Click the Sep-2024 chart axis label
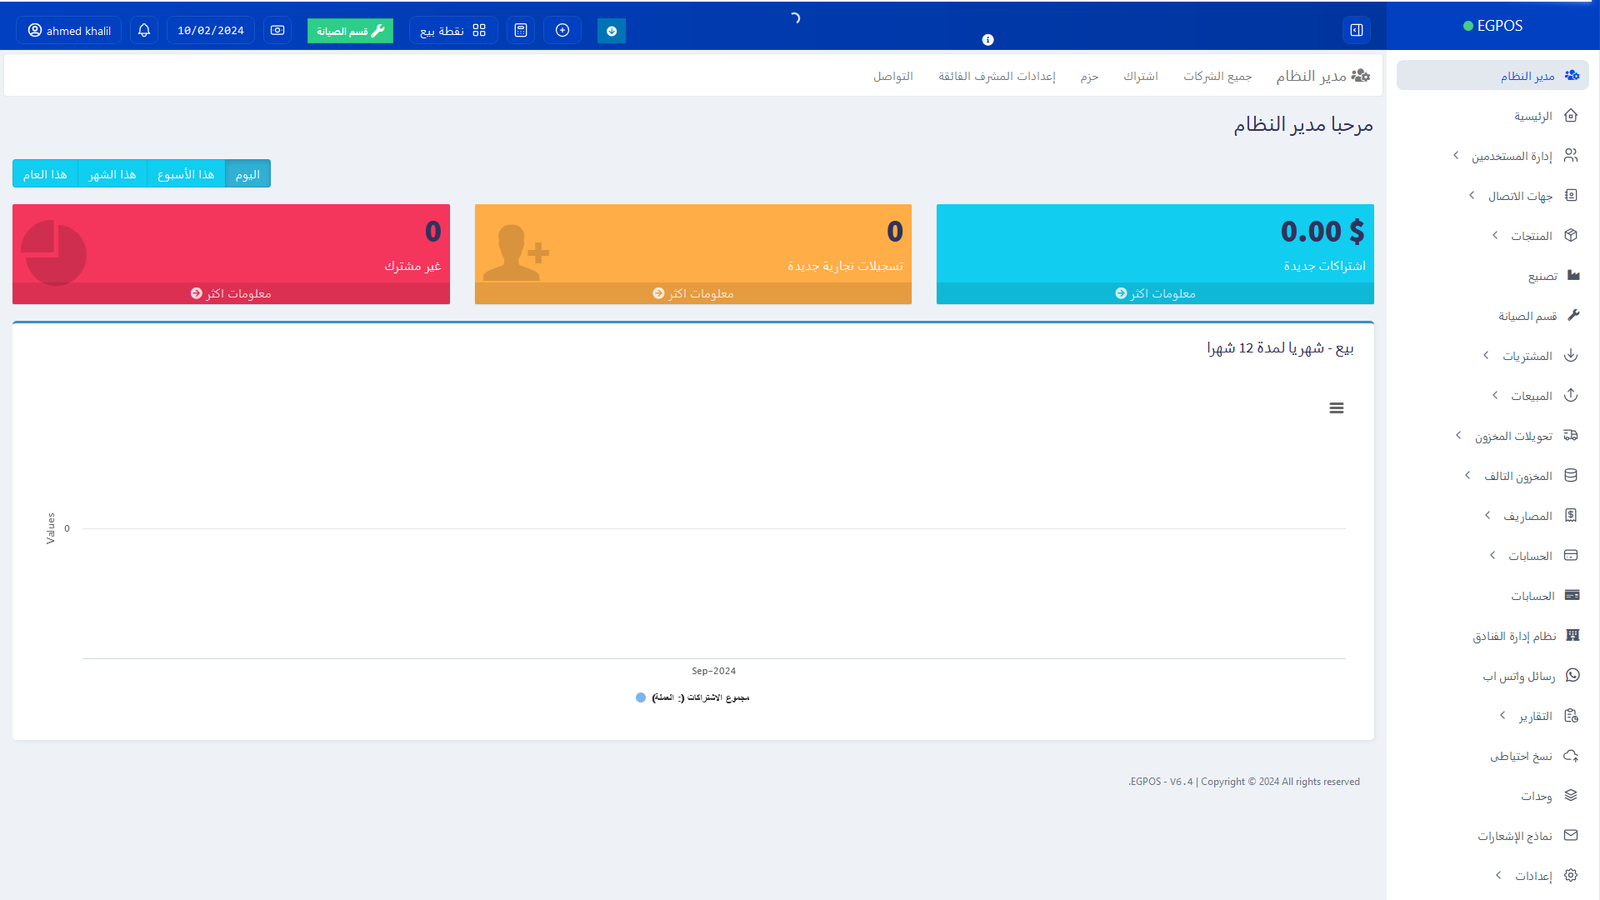The width and height of the screenshot is (1600, 900). pos(714,671)
